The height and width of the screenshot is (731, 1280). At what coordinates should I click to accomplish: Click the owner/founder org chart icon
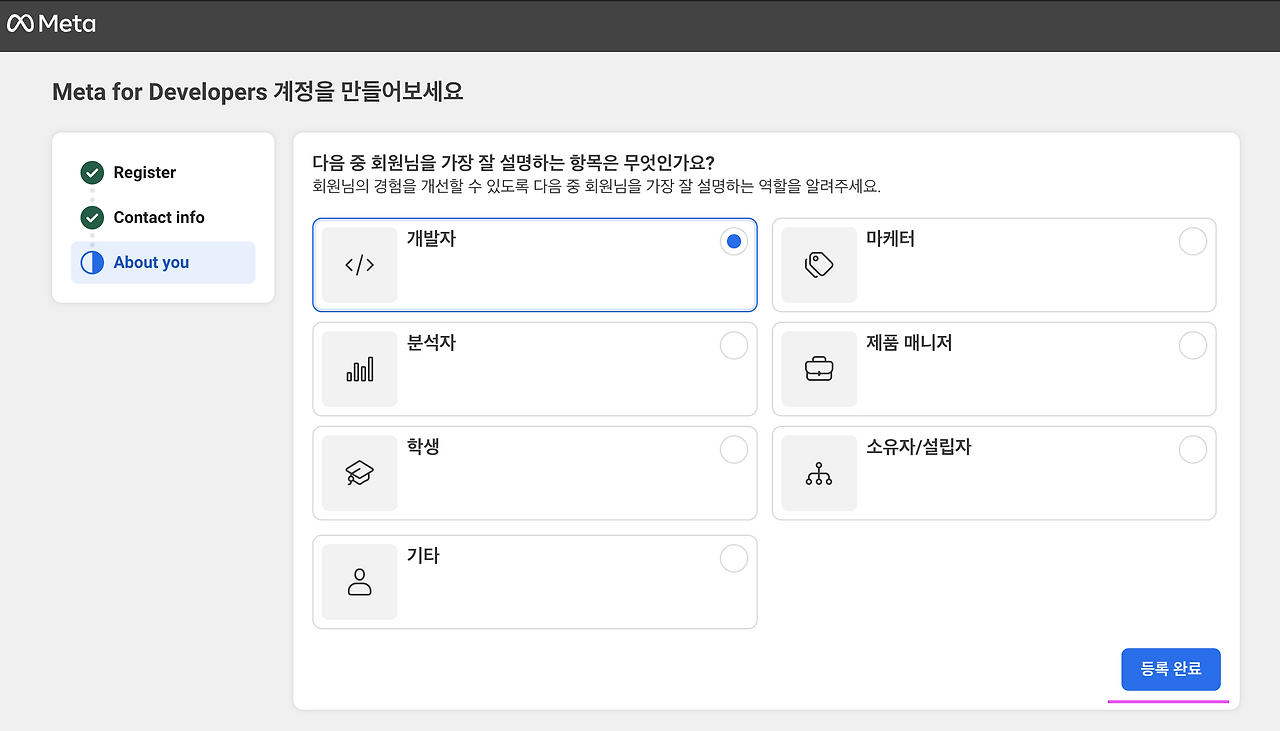pyautogui.click(x=819, y=473)
